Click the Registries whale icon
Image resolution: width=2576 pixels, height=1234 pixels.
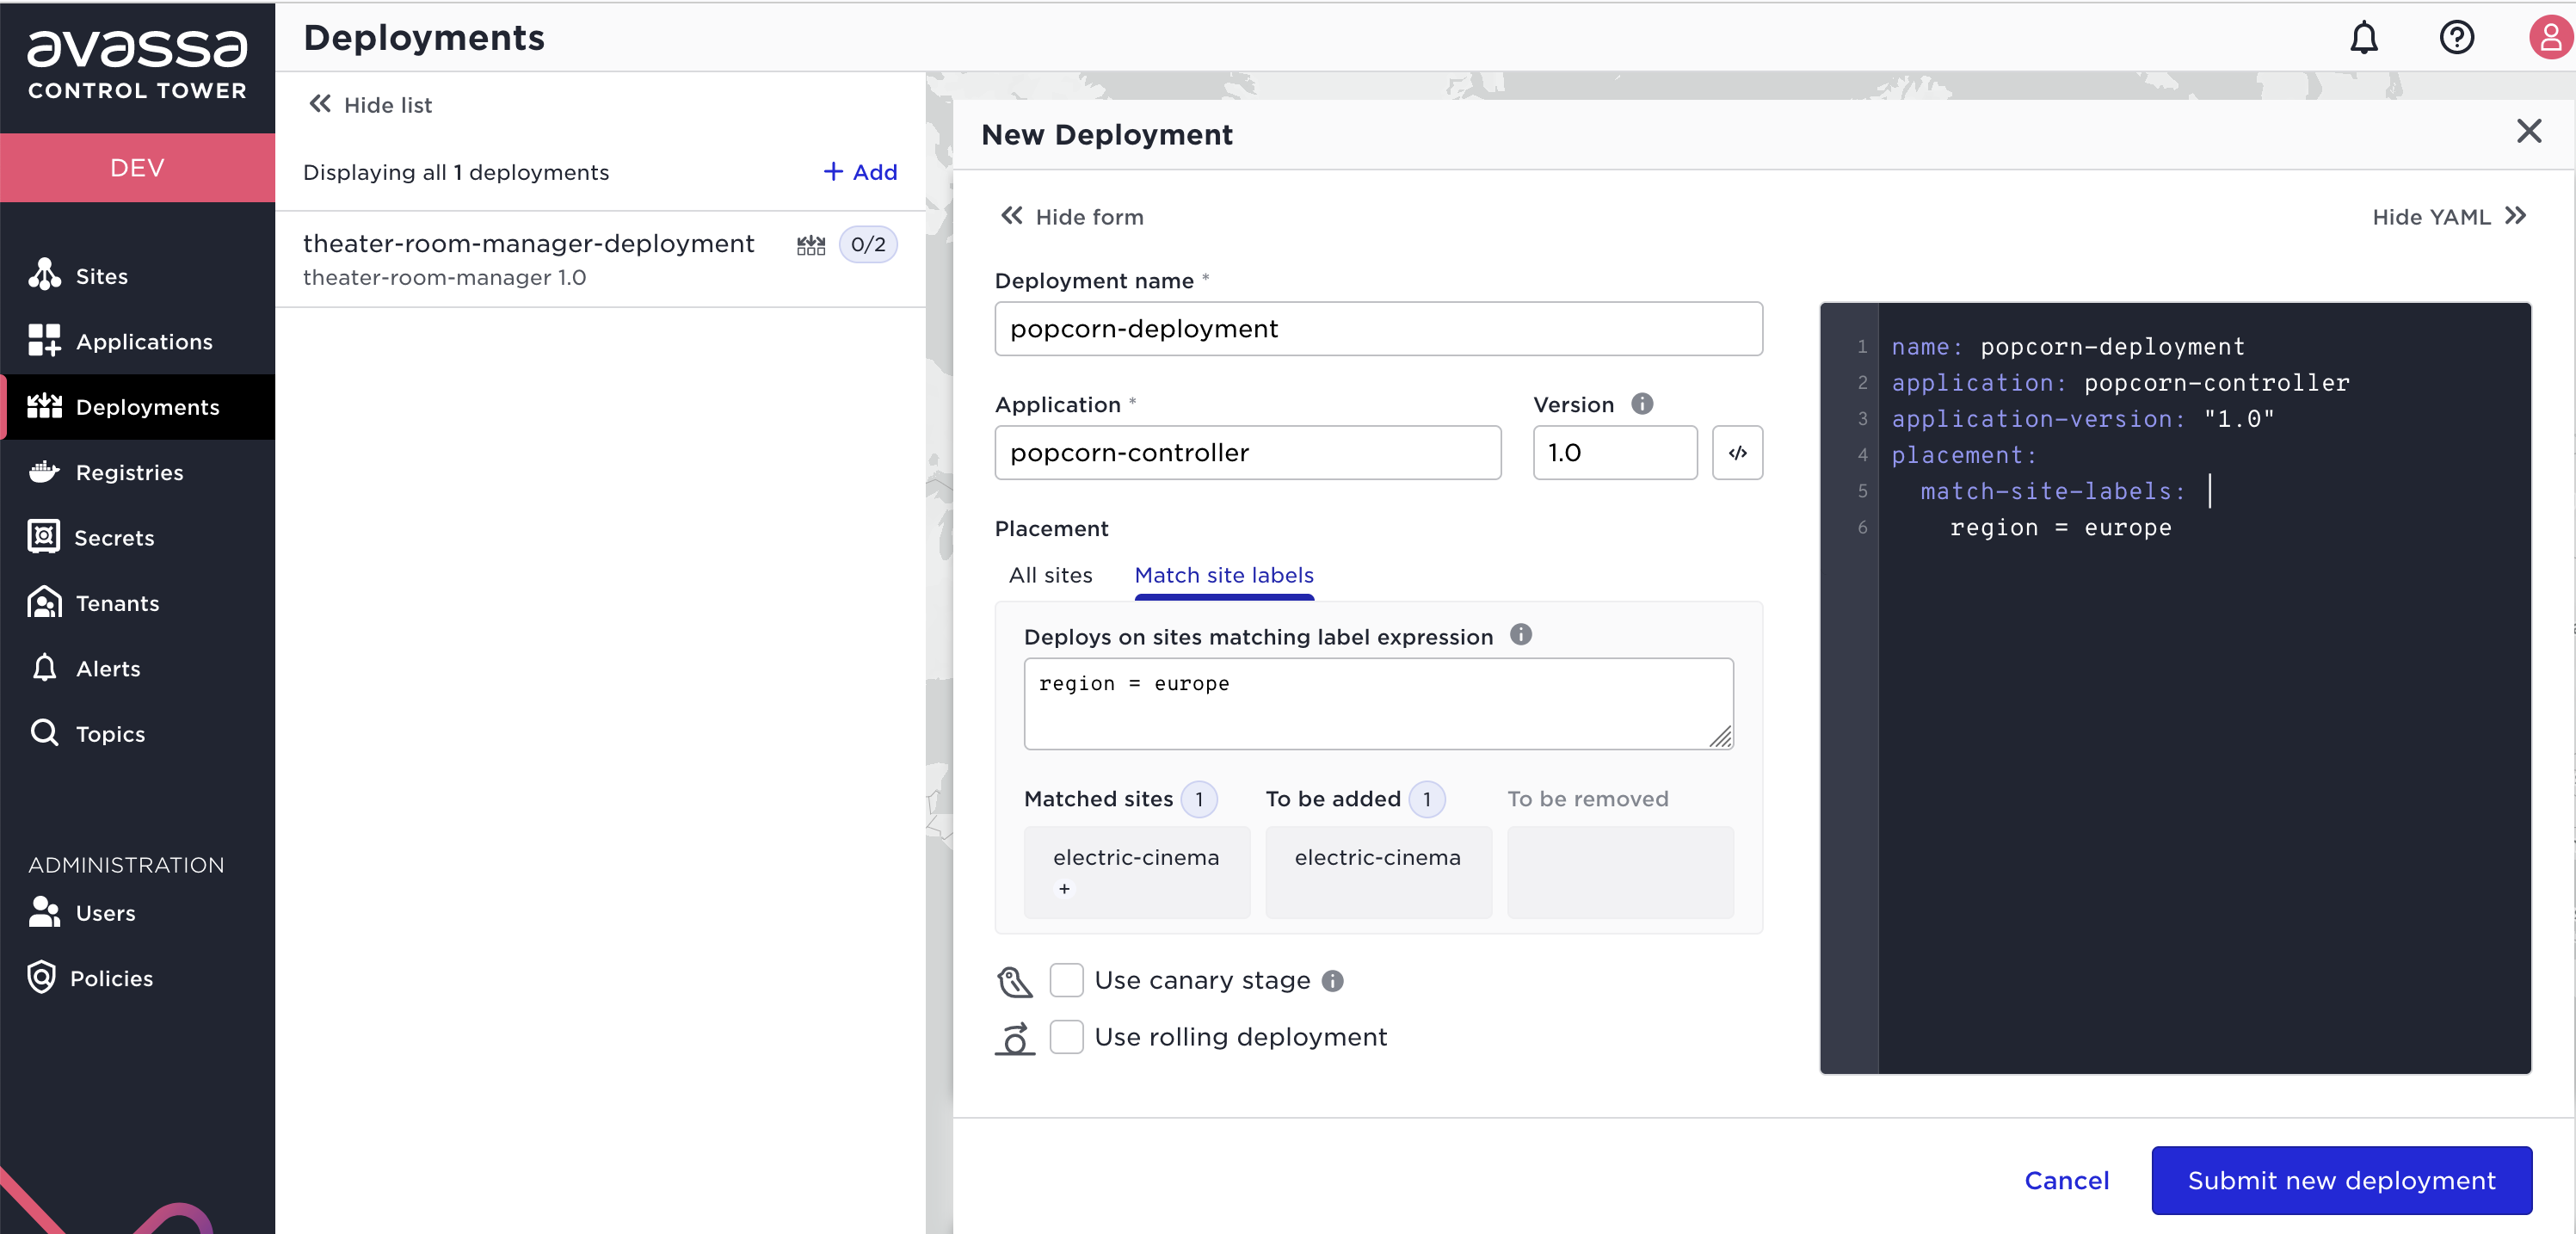(x=44, y=472)
